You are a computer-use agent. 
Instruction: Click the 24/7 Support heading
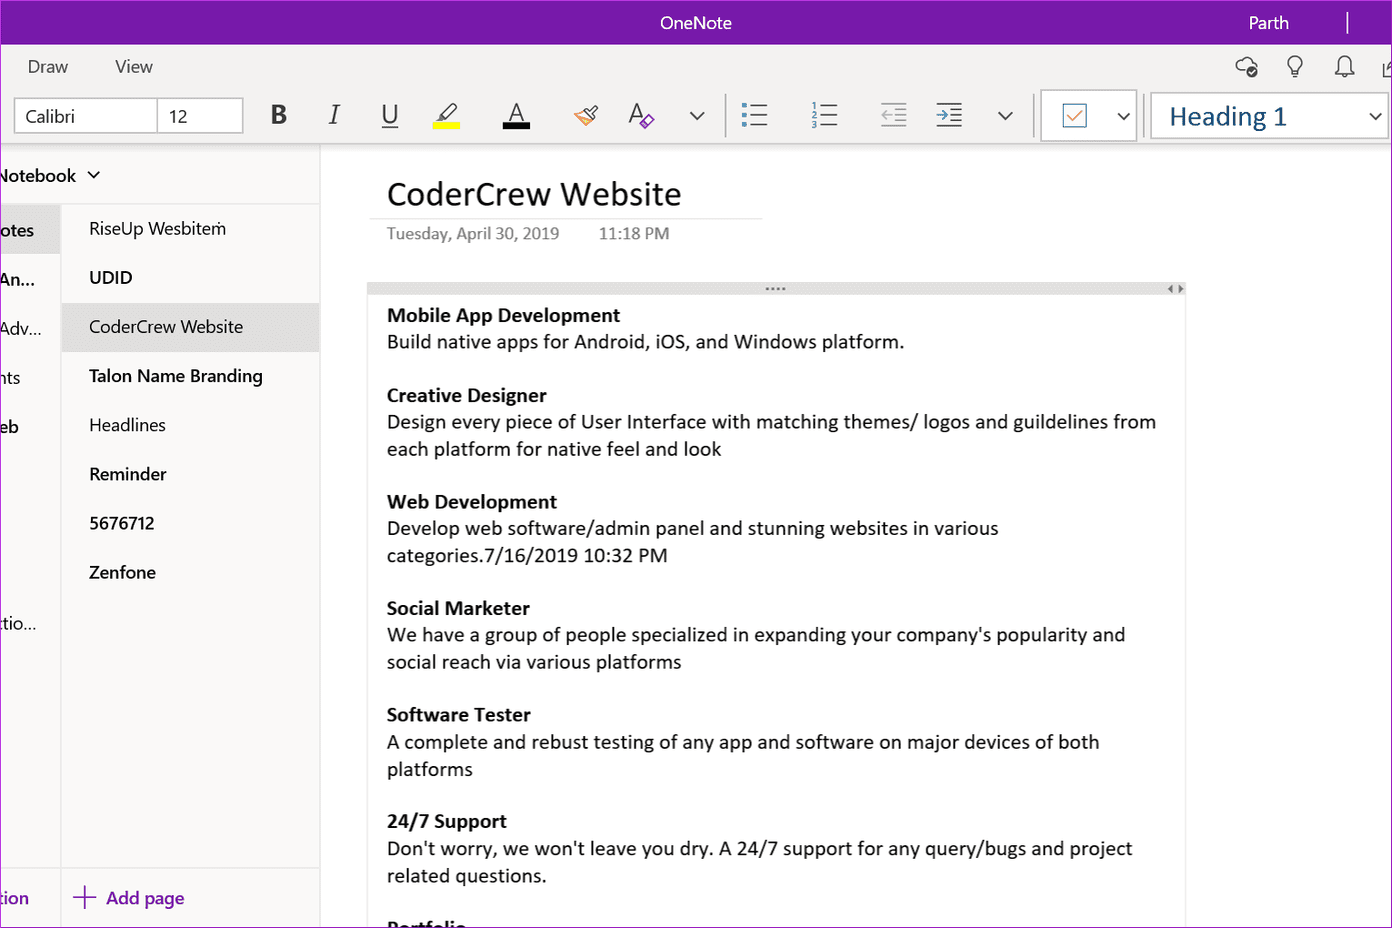[446, 822]
